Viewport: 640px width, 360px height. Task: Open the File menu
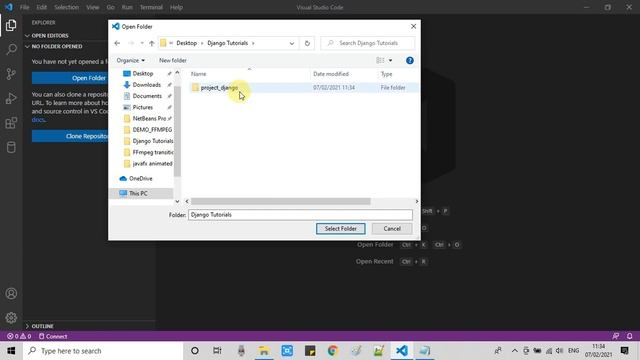point(24,7)
